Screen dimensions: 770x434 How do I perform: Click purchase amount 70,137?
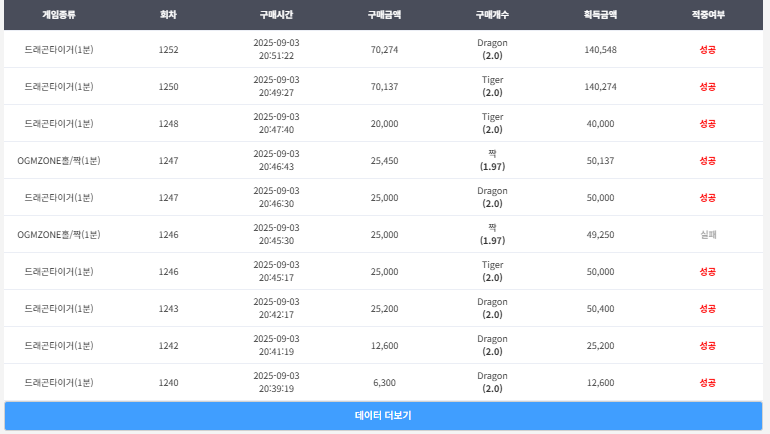pyautogui.click(x=385, y=86)
